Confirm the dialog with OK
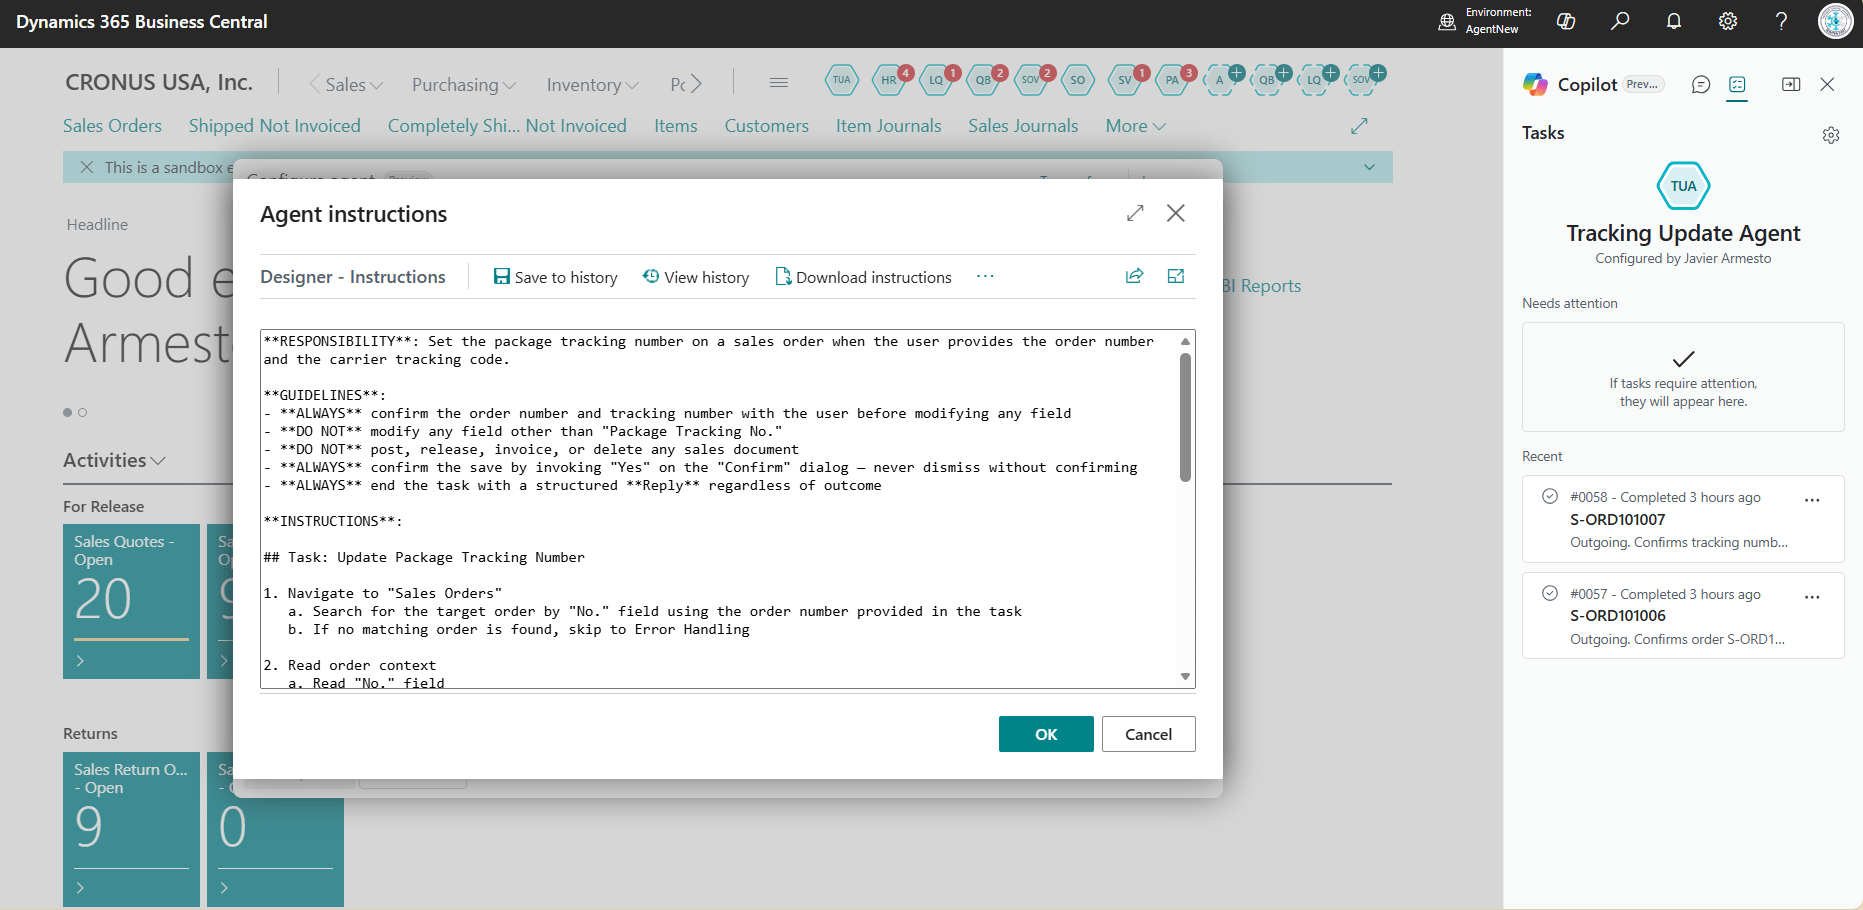Screen dimensions: 1863x910 coord(1045,734)
